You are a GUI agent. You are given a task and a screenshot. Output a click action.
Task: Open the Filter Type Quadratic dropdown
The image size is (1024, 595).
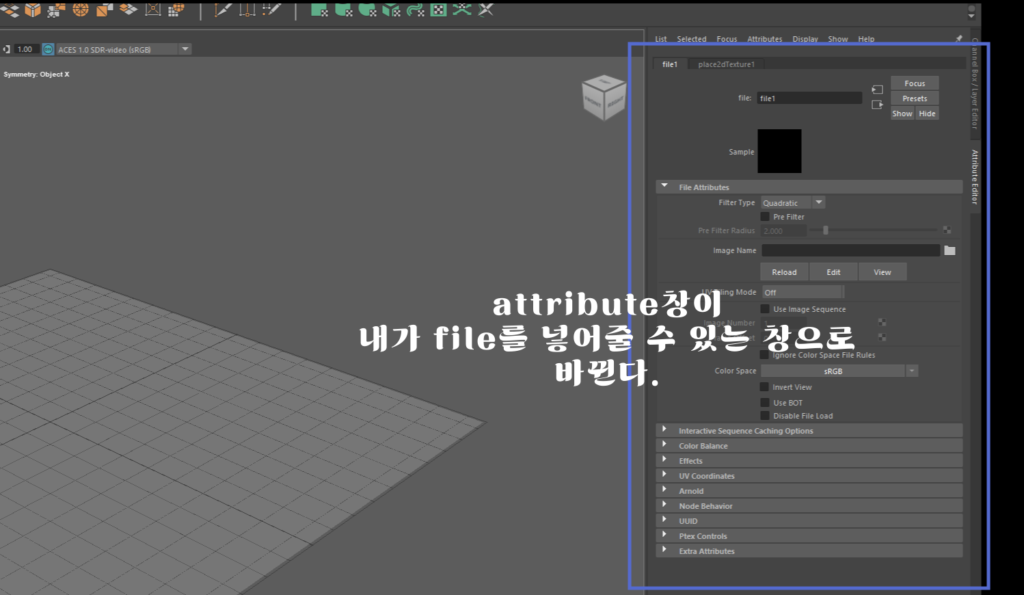pos(793,202)
